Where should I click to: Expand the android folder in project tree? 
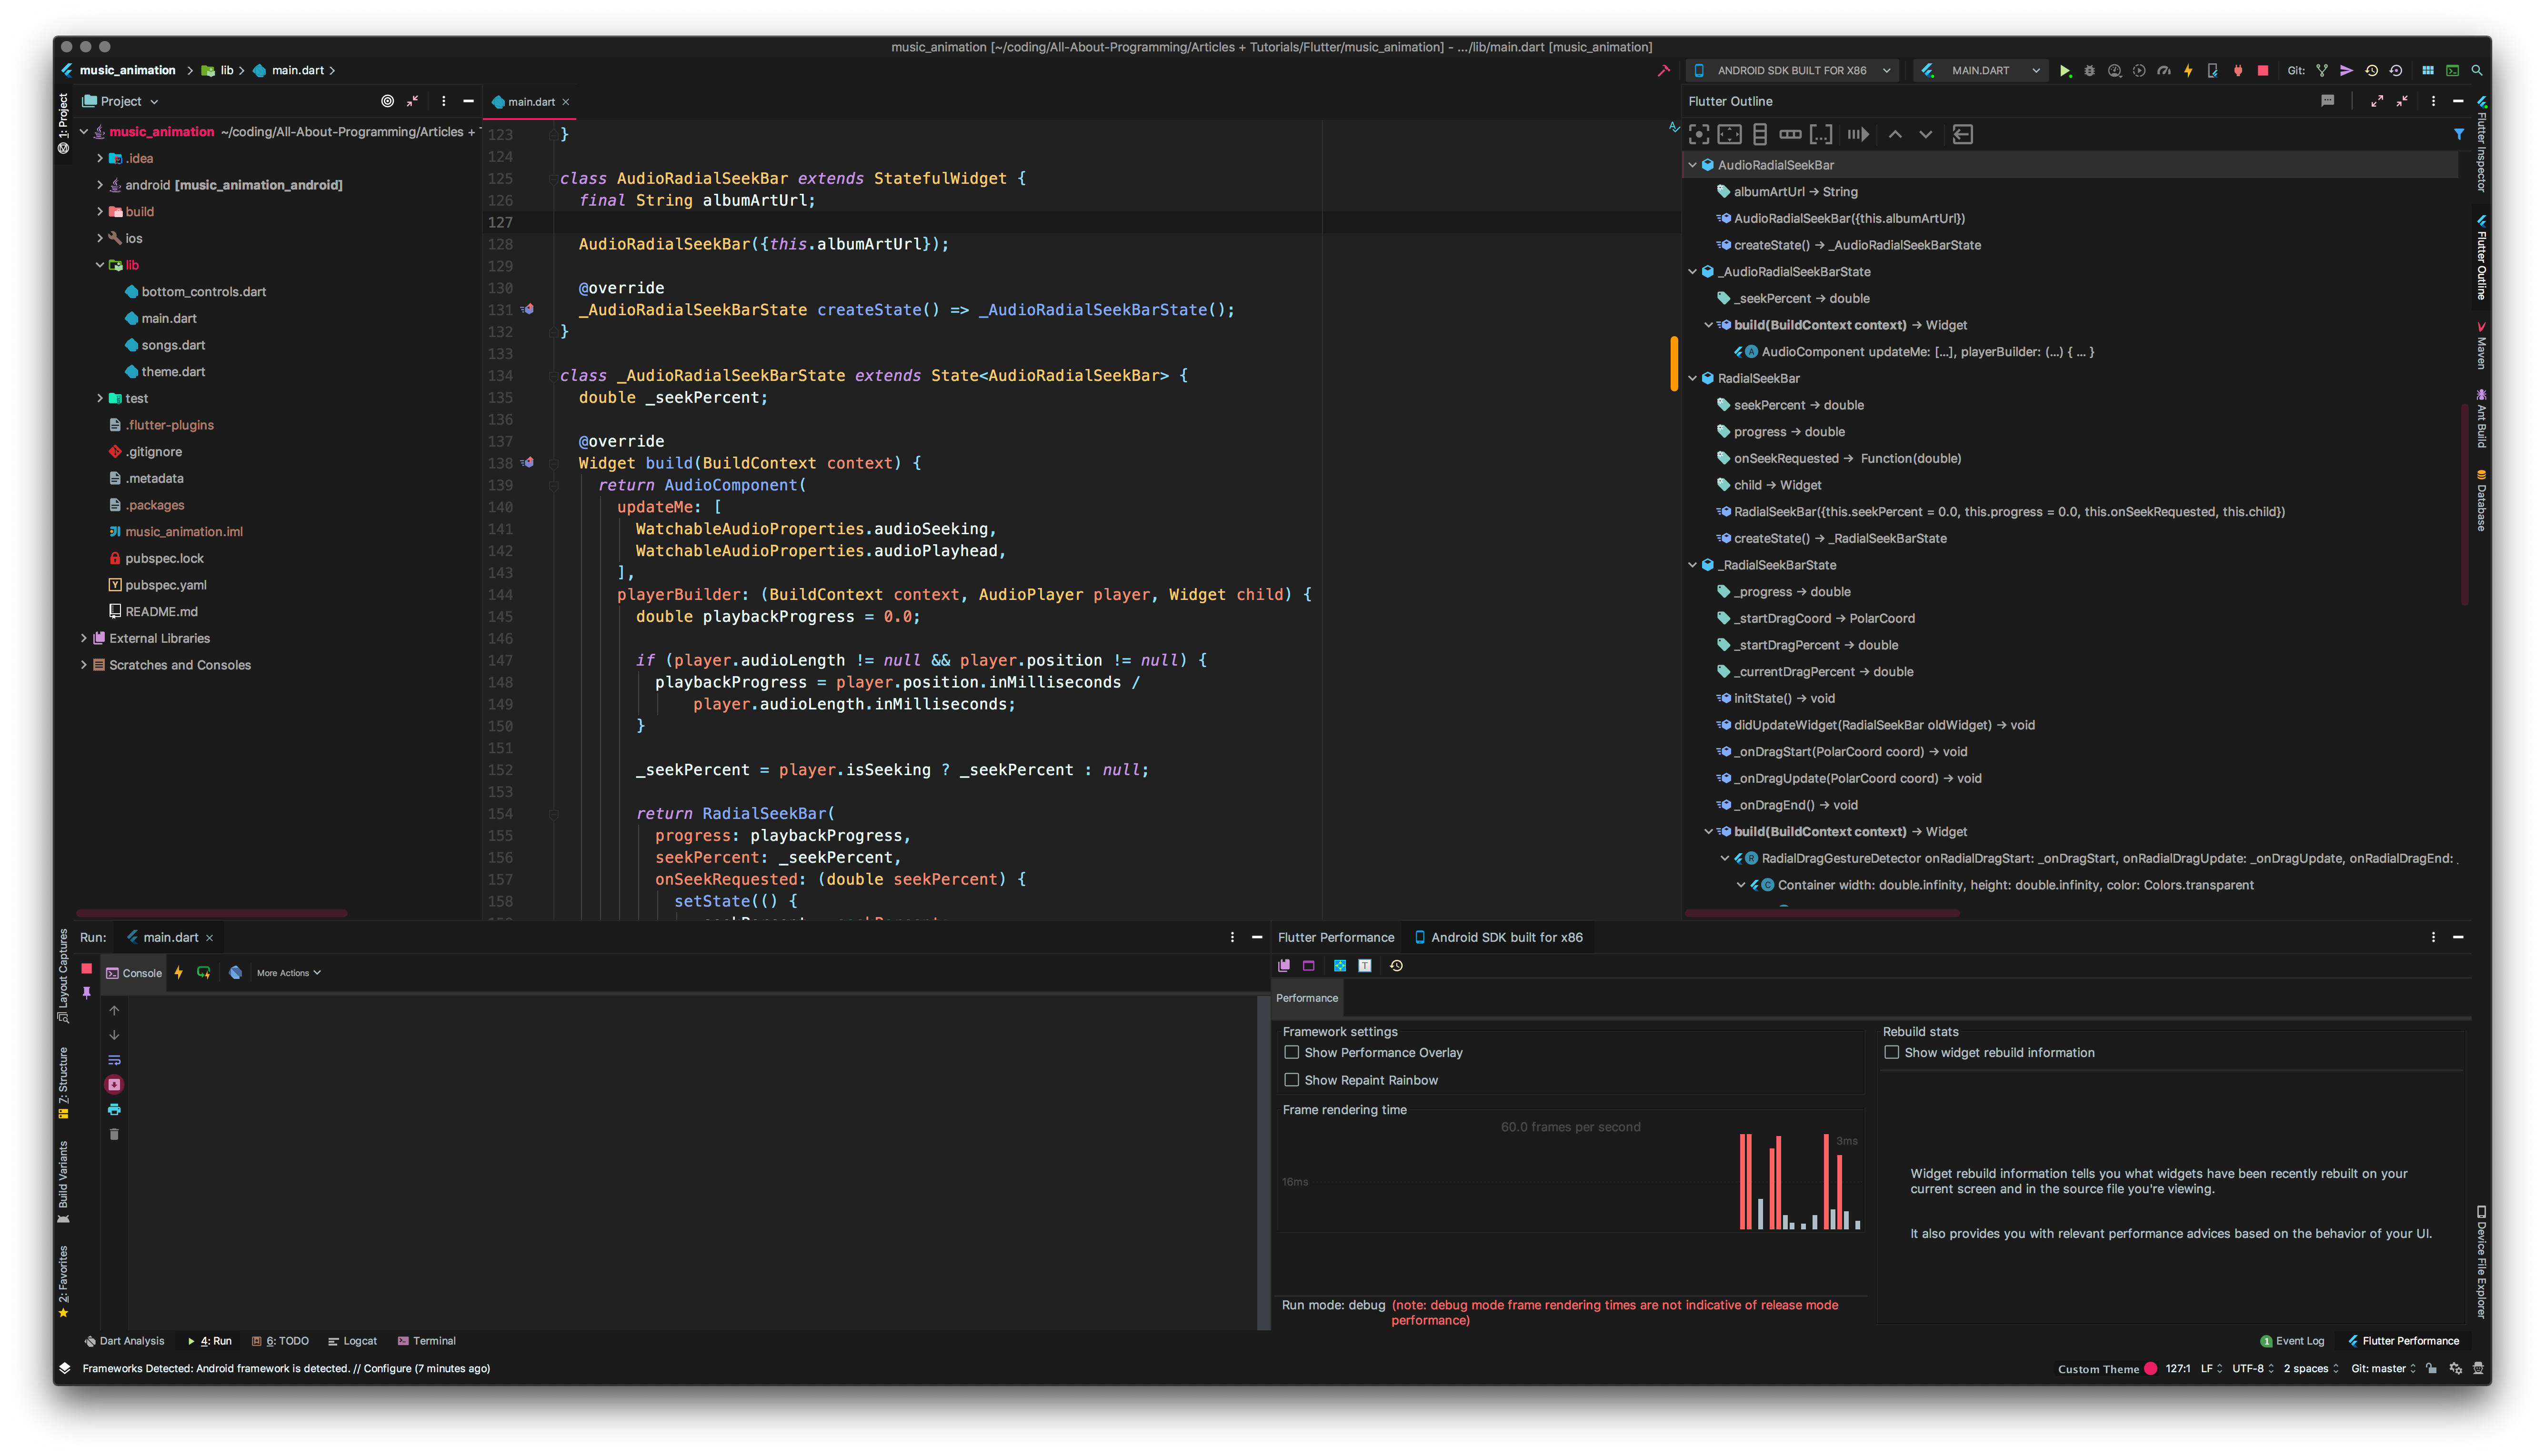[100, 185]
